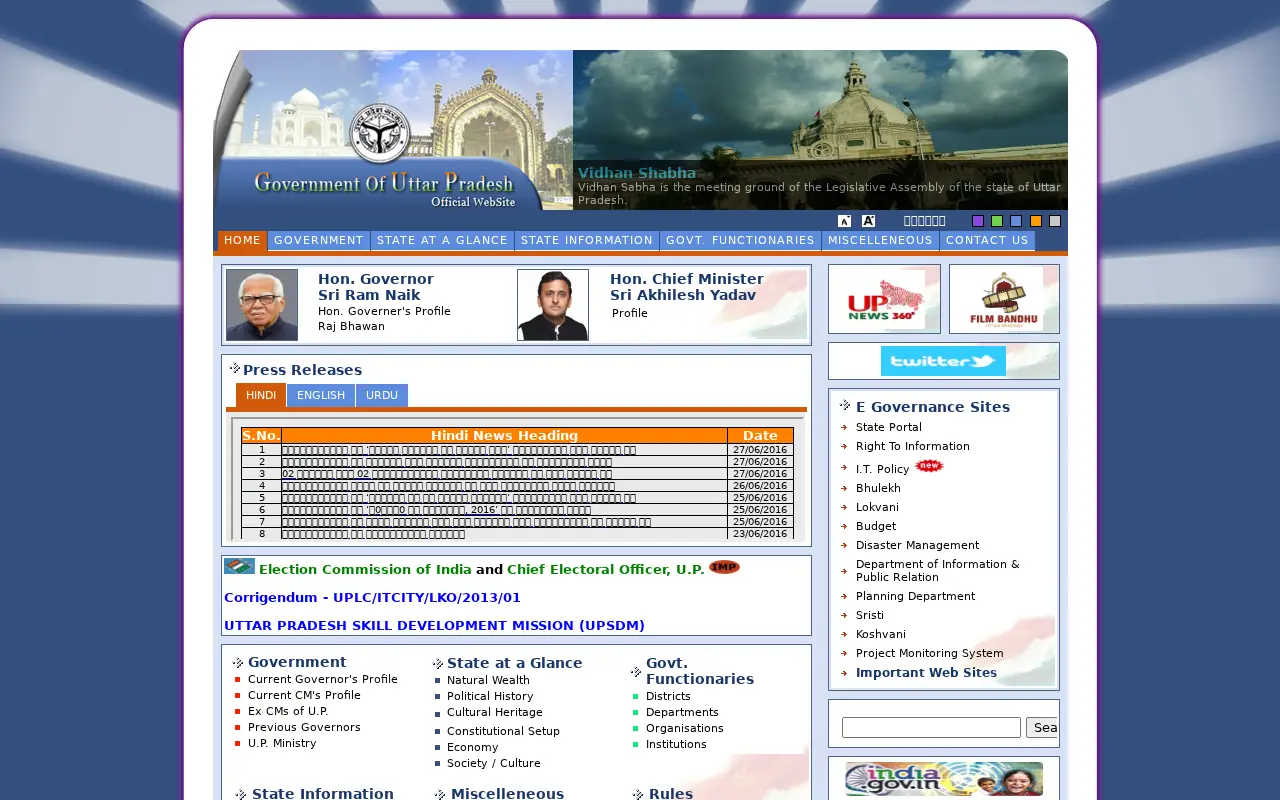This screenshot has height=800, width=1280.
Task: Open the I.T. Policy link
Action: coord(883,469)
